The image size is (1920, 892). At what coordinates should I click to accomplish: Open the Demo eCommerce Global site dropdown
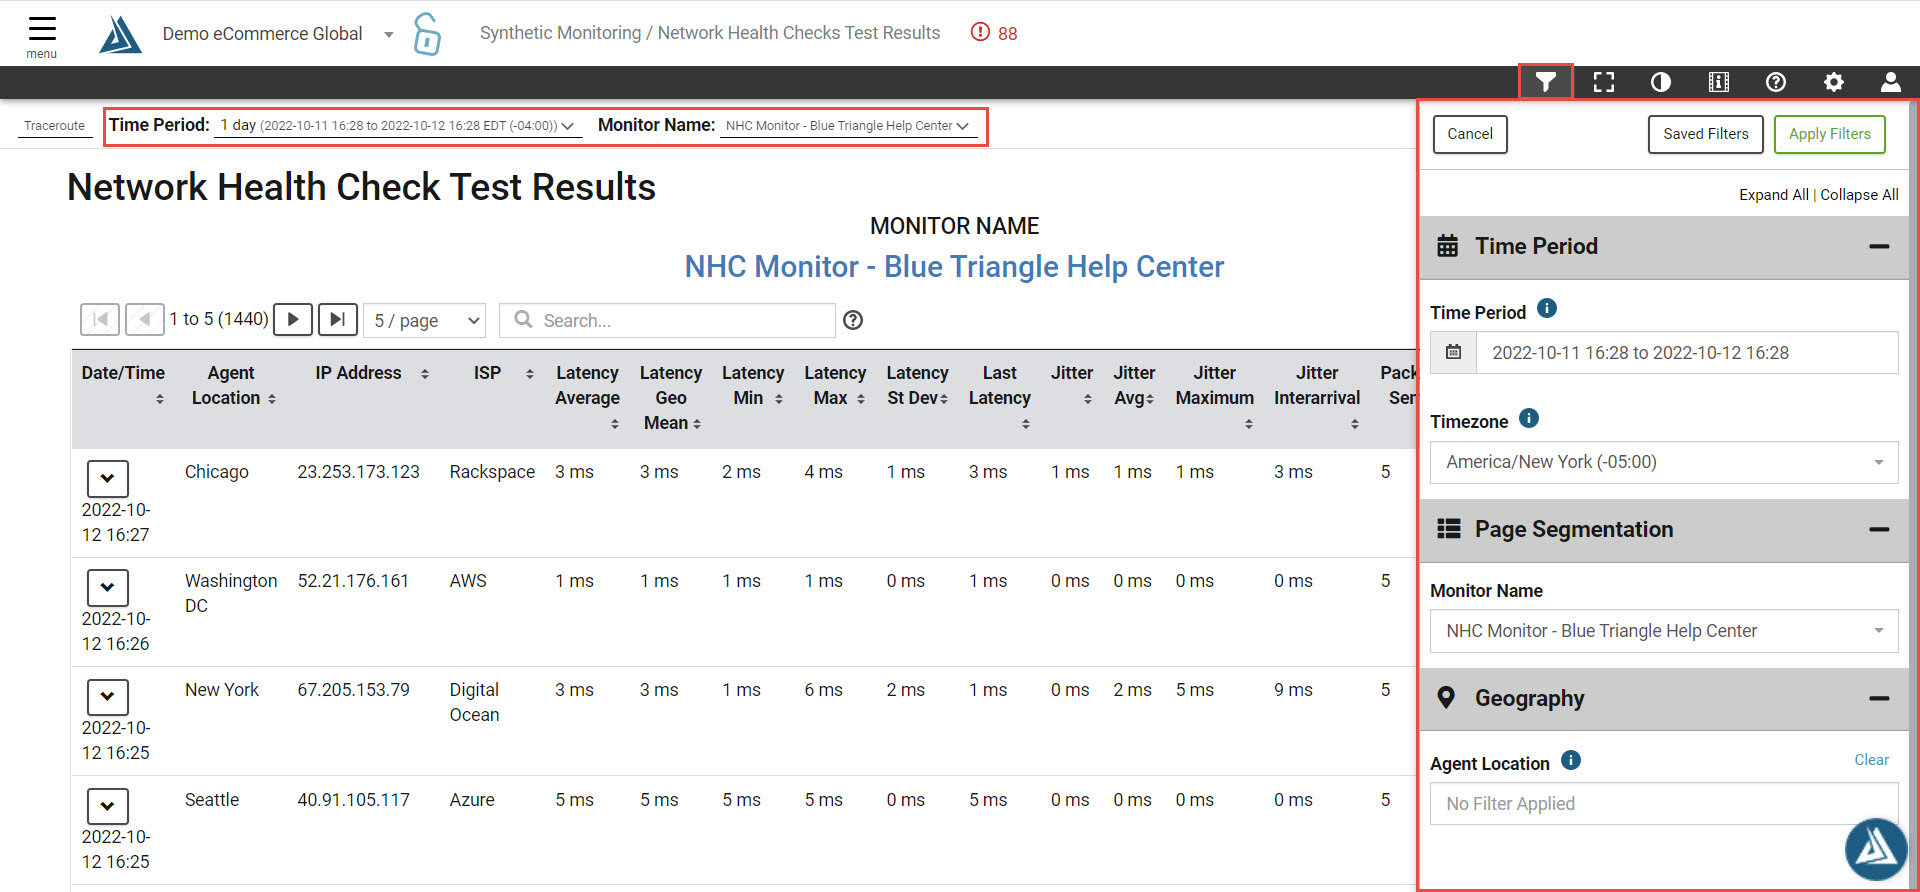click(x=278, y=34)
